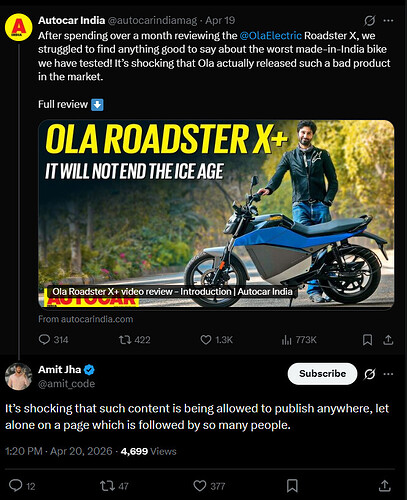This screenshot has width=407, height=500.
Task: Like Amit Jha's post with 377 likes
Action: (209, 486)
